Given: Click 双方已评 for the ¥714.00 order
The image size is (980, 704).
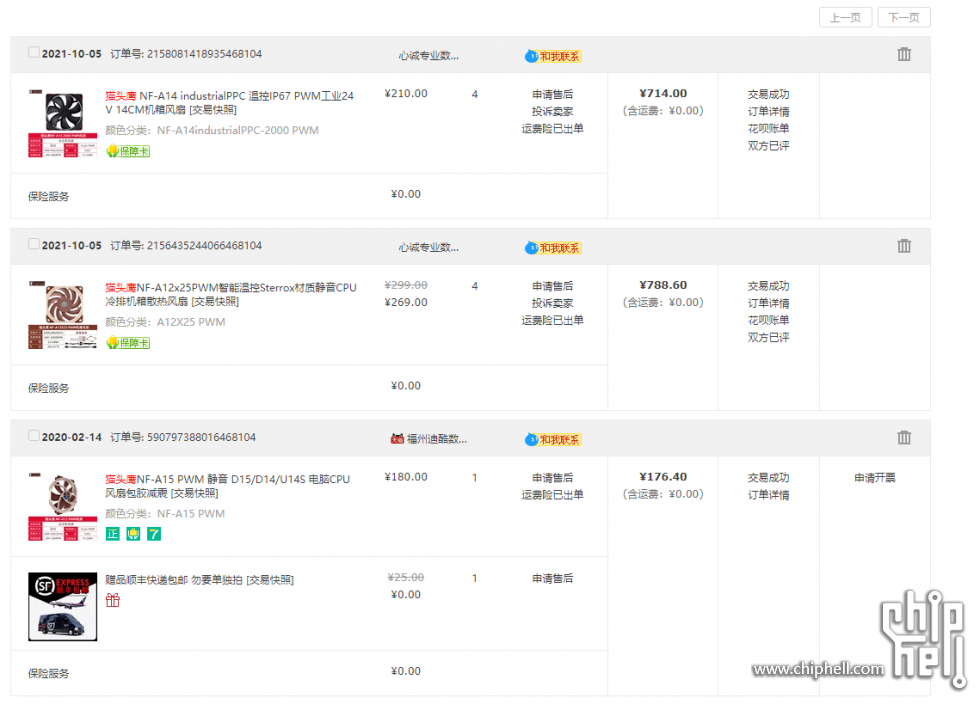Looking at the screenshot, I should (x=768, y=146).
